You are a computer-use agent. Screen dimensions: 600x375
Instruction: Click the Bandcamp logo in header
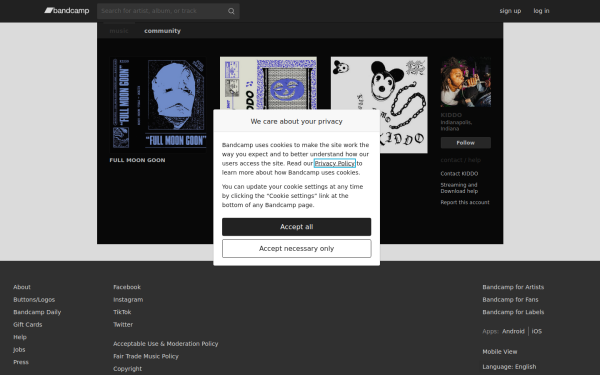click(x=67, y=11)
